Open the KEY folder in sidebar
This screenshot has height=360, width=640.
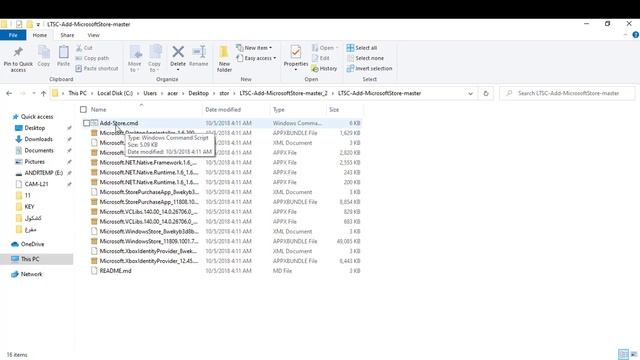(29, 207)
